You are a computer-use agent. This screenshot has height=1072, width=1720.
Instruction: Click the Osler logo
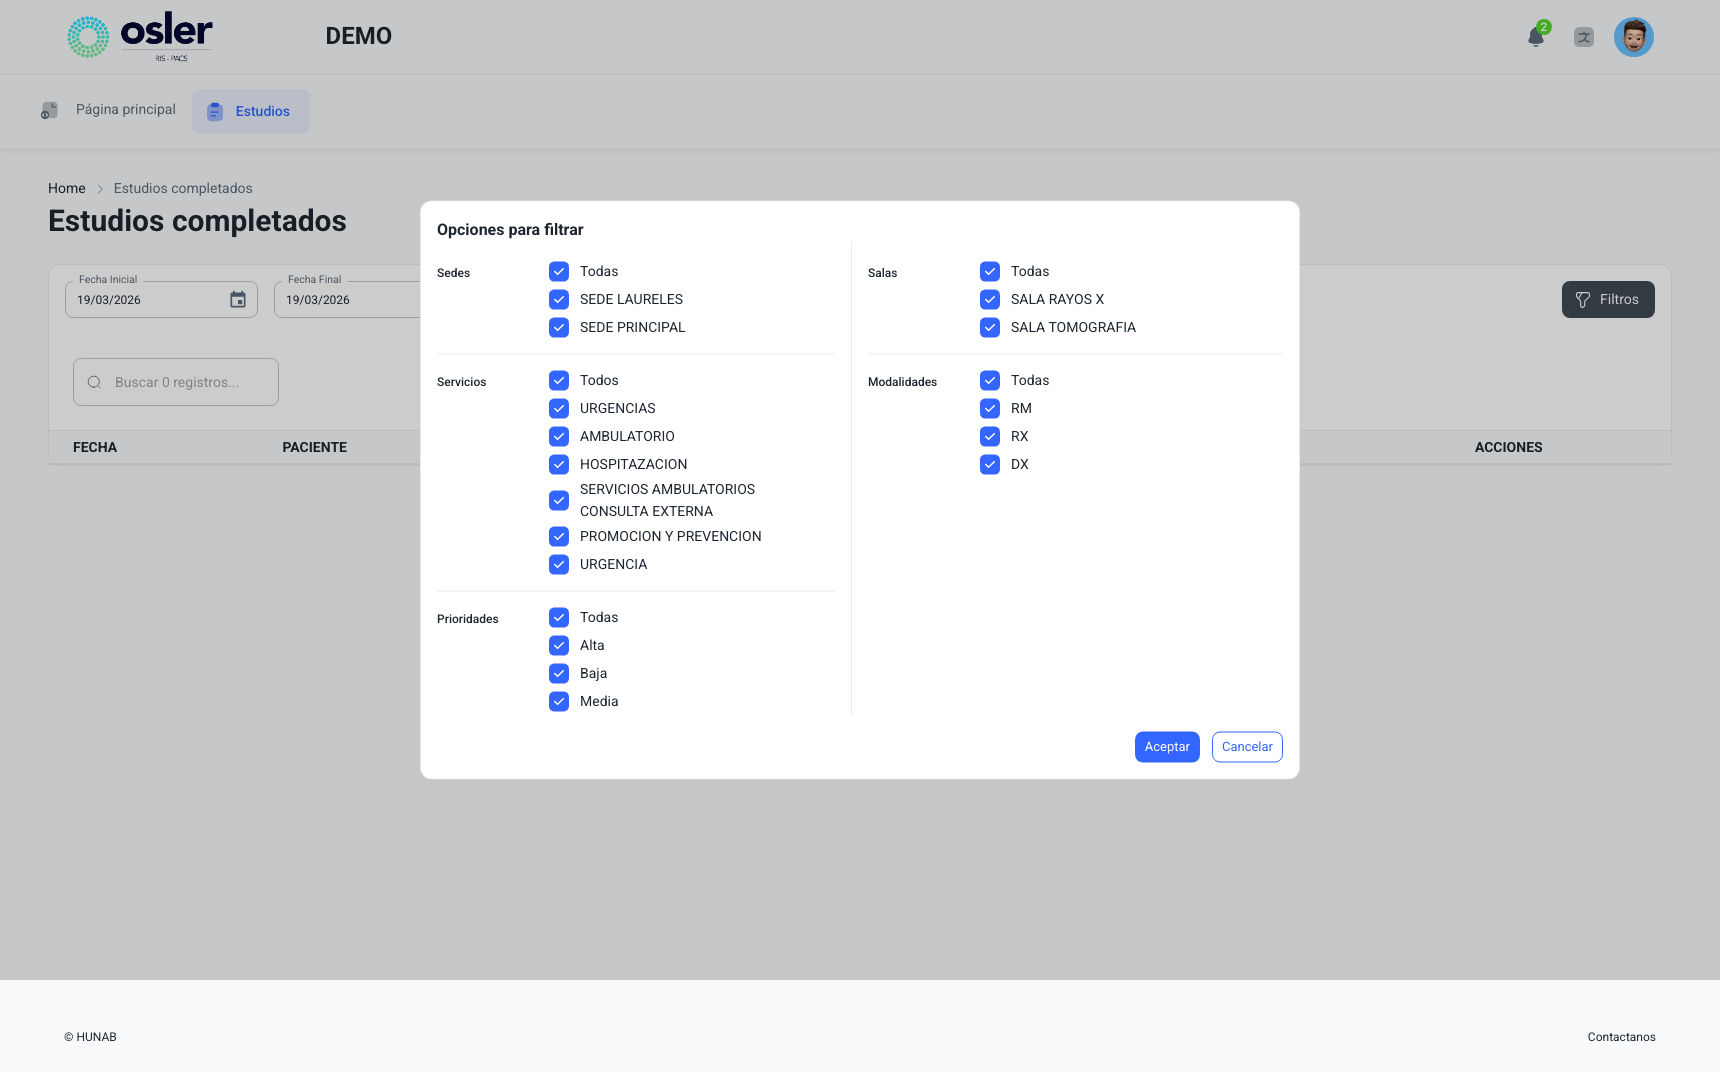(x=140, y=37)
